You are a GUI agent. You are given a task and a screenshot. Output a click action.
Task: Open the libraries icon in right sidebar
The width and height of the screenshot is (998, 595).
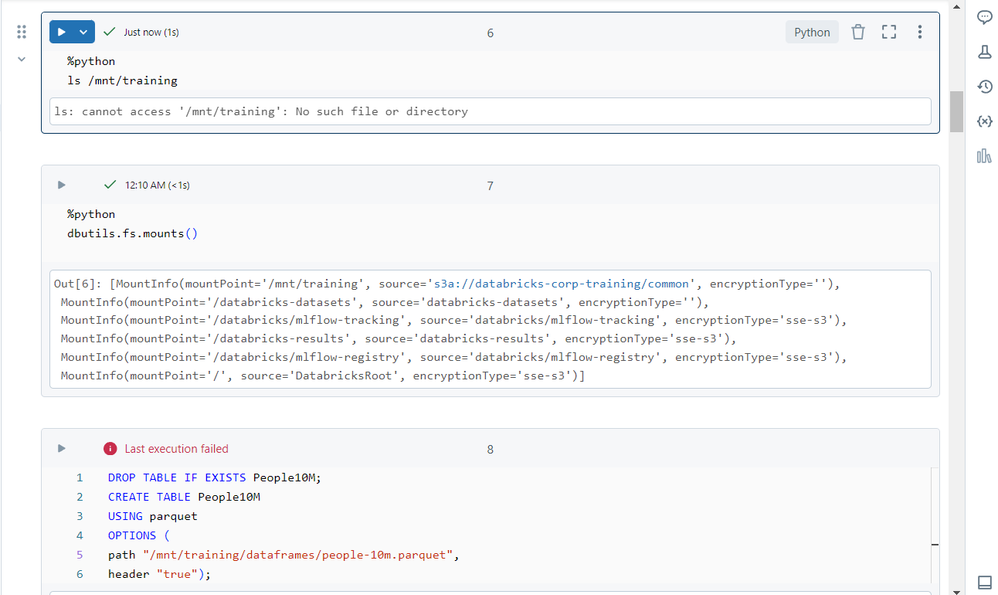point(984,156)
